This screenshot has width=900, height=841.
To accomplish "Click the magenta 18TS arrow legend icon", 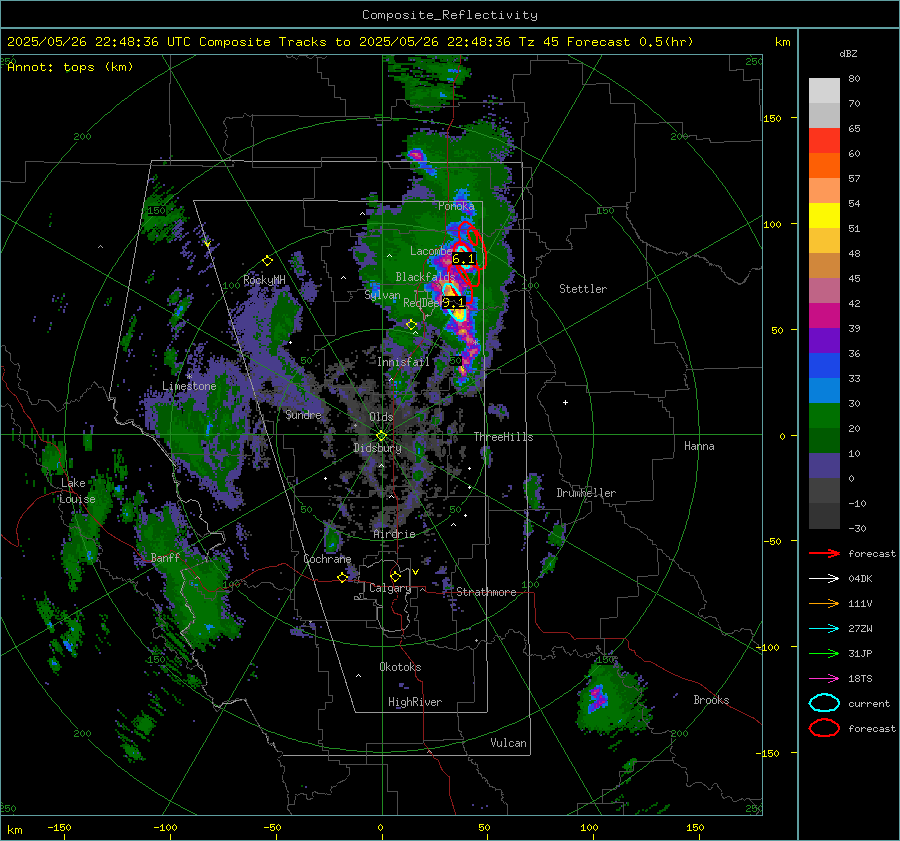I will (824, 678).
